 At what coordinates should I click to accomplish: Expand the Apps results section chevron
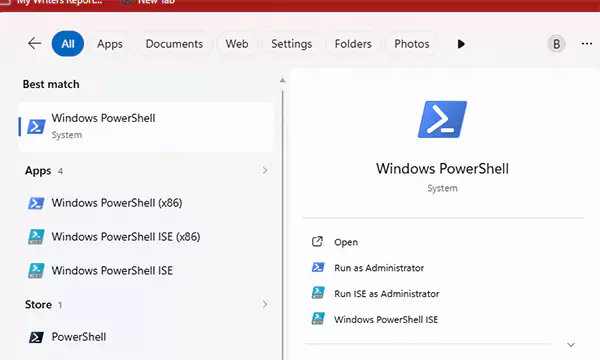coord(264,171)
